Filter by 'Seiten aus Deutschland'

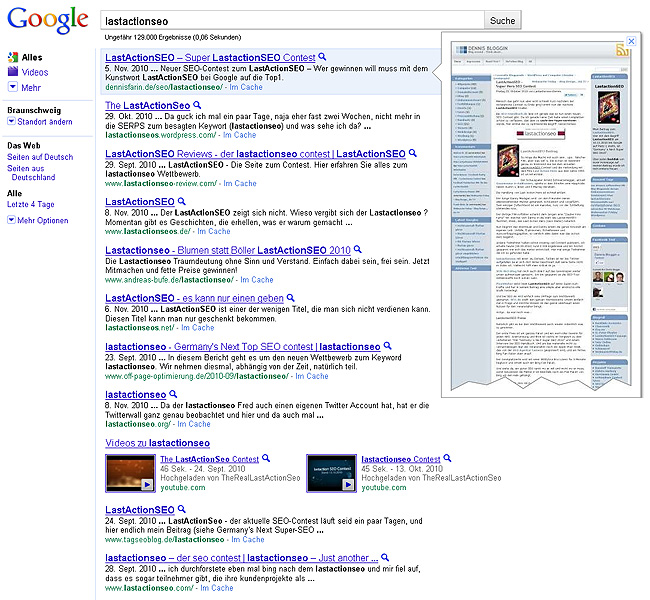31,173
